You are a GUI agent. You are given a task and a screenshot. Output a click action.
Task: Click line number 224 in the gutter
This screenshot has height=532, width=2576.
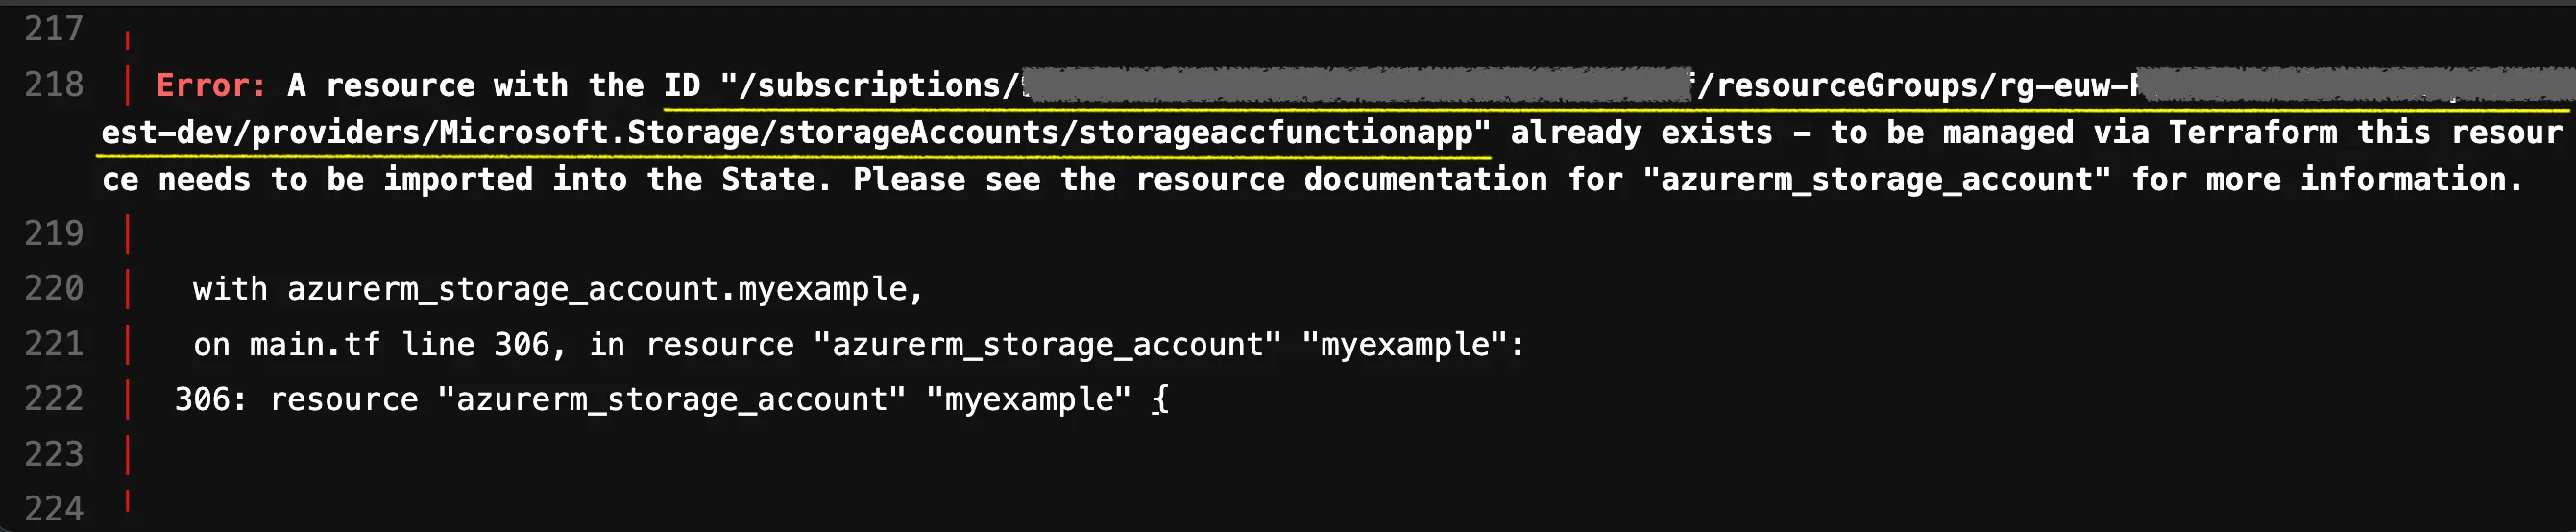[54, 509]
